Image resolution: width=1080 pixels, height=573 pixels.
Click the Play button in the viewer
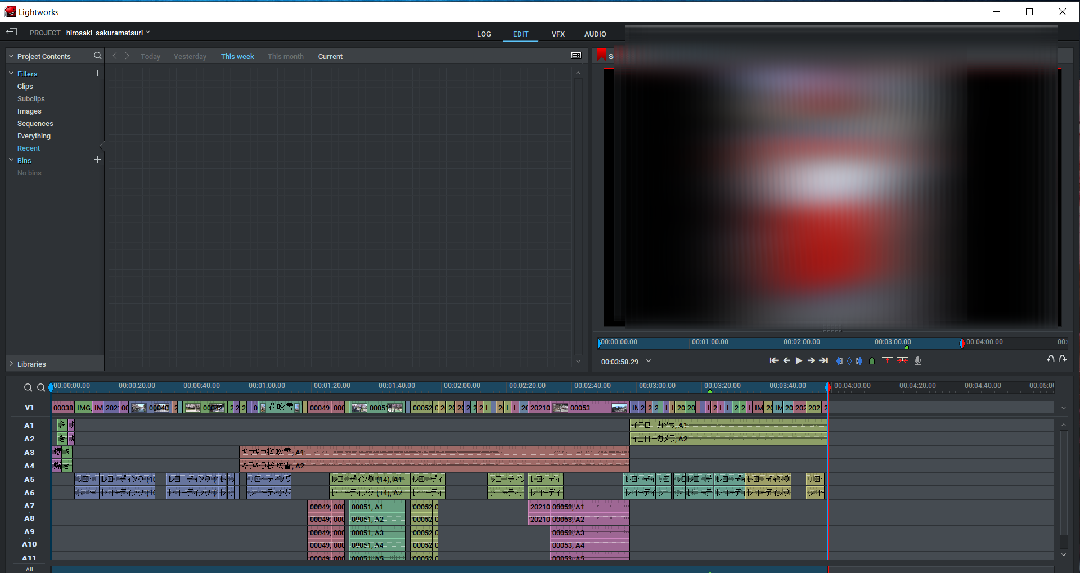[799, 360]
